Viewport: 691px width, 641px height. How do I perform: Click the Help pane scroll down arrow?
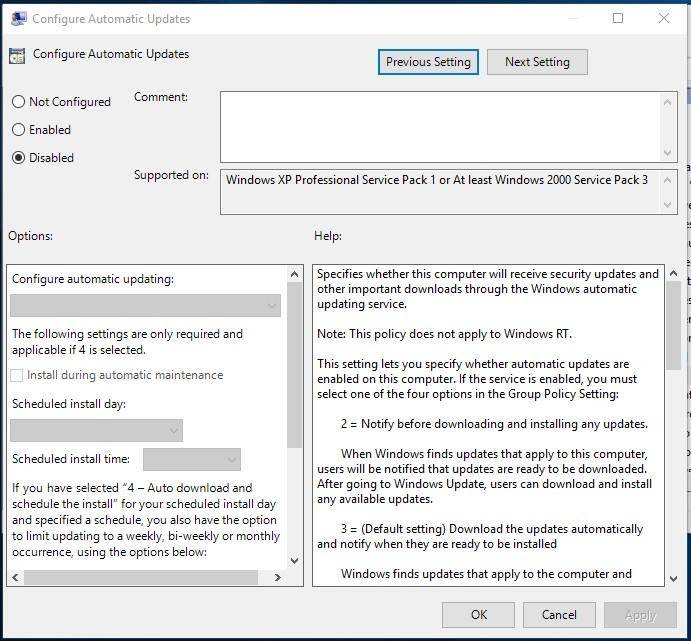tap(673, 578)
